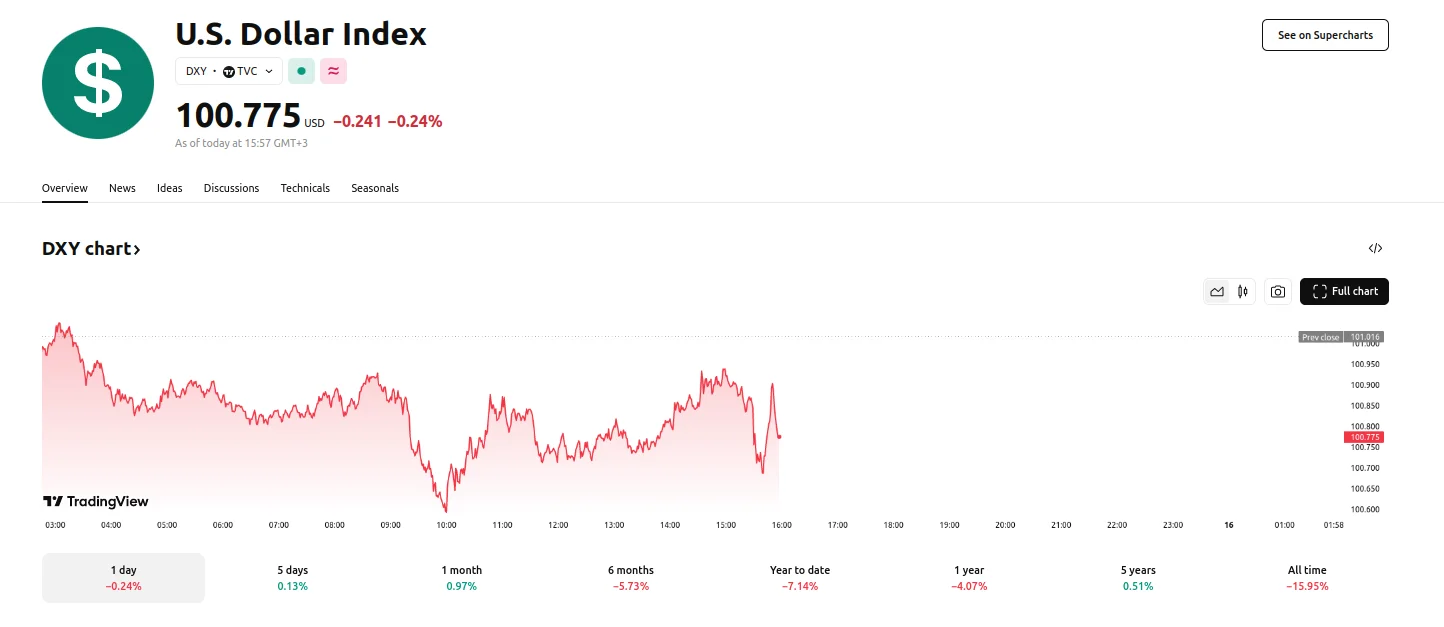Open the embed code widget icon
Image resolution: width=1444 pixels, height=627 pixels.
point(1375,249)
